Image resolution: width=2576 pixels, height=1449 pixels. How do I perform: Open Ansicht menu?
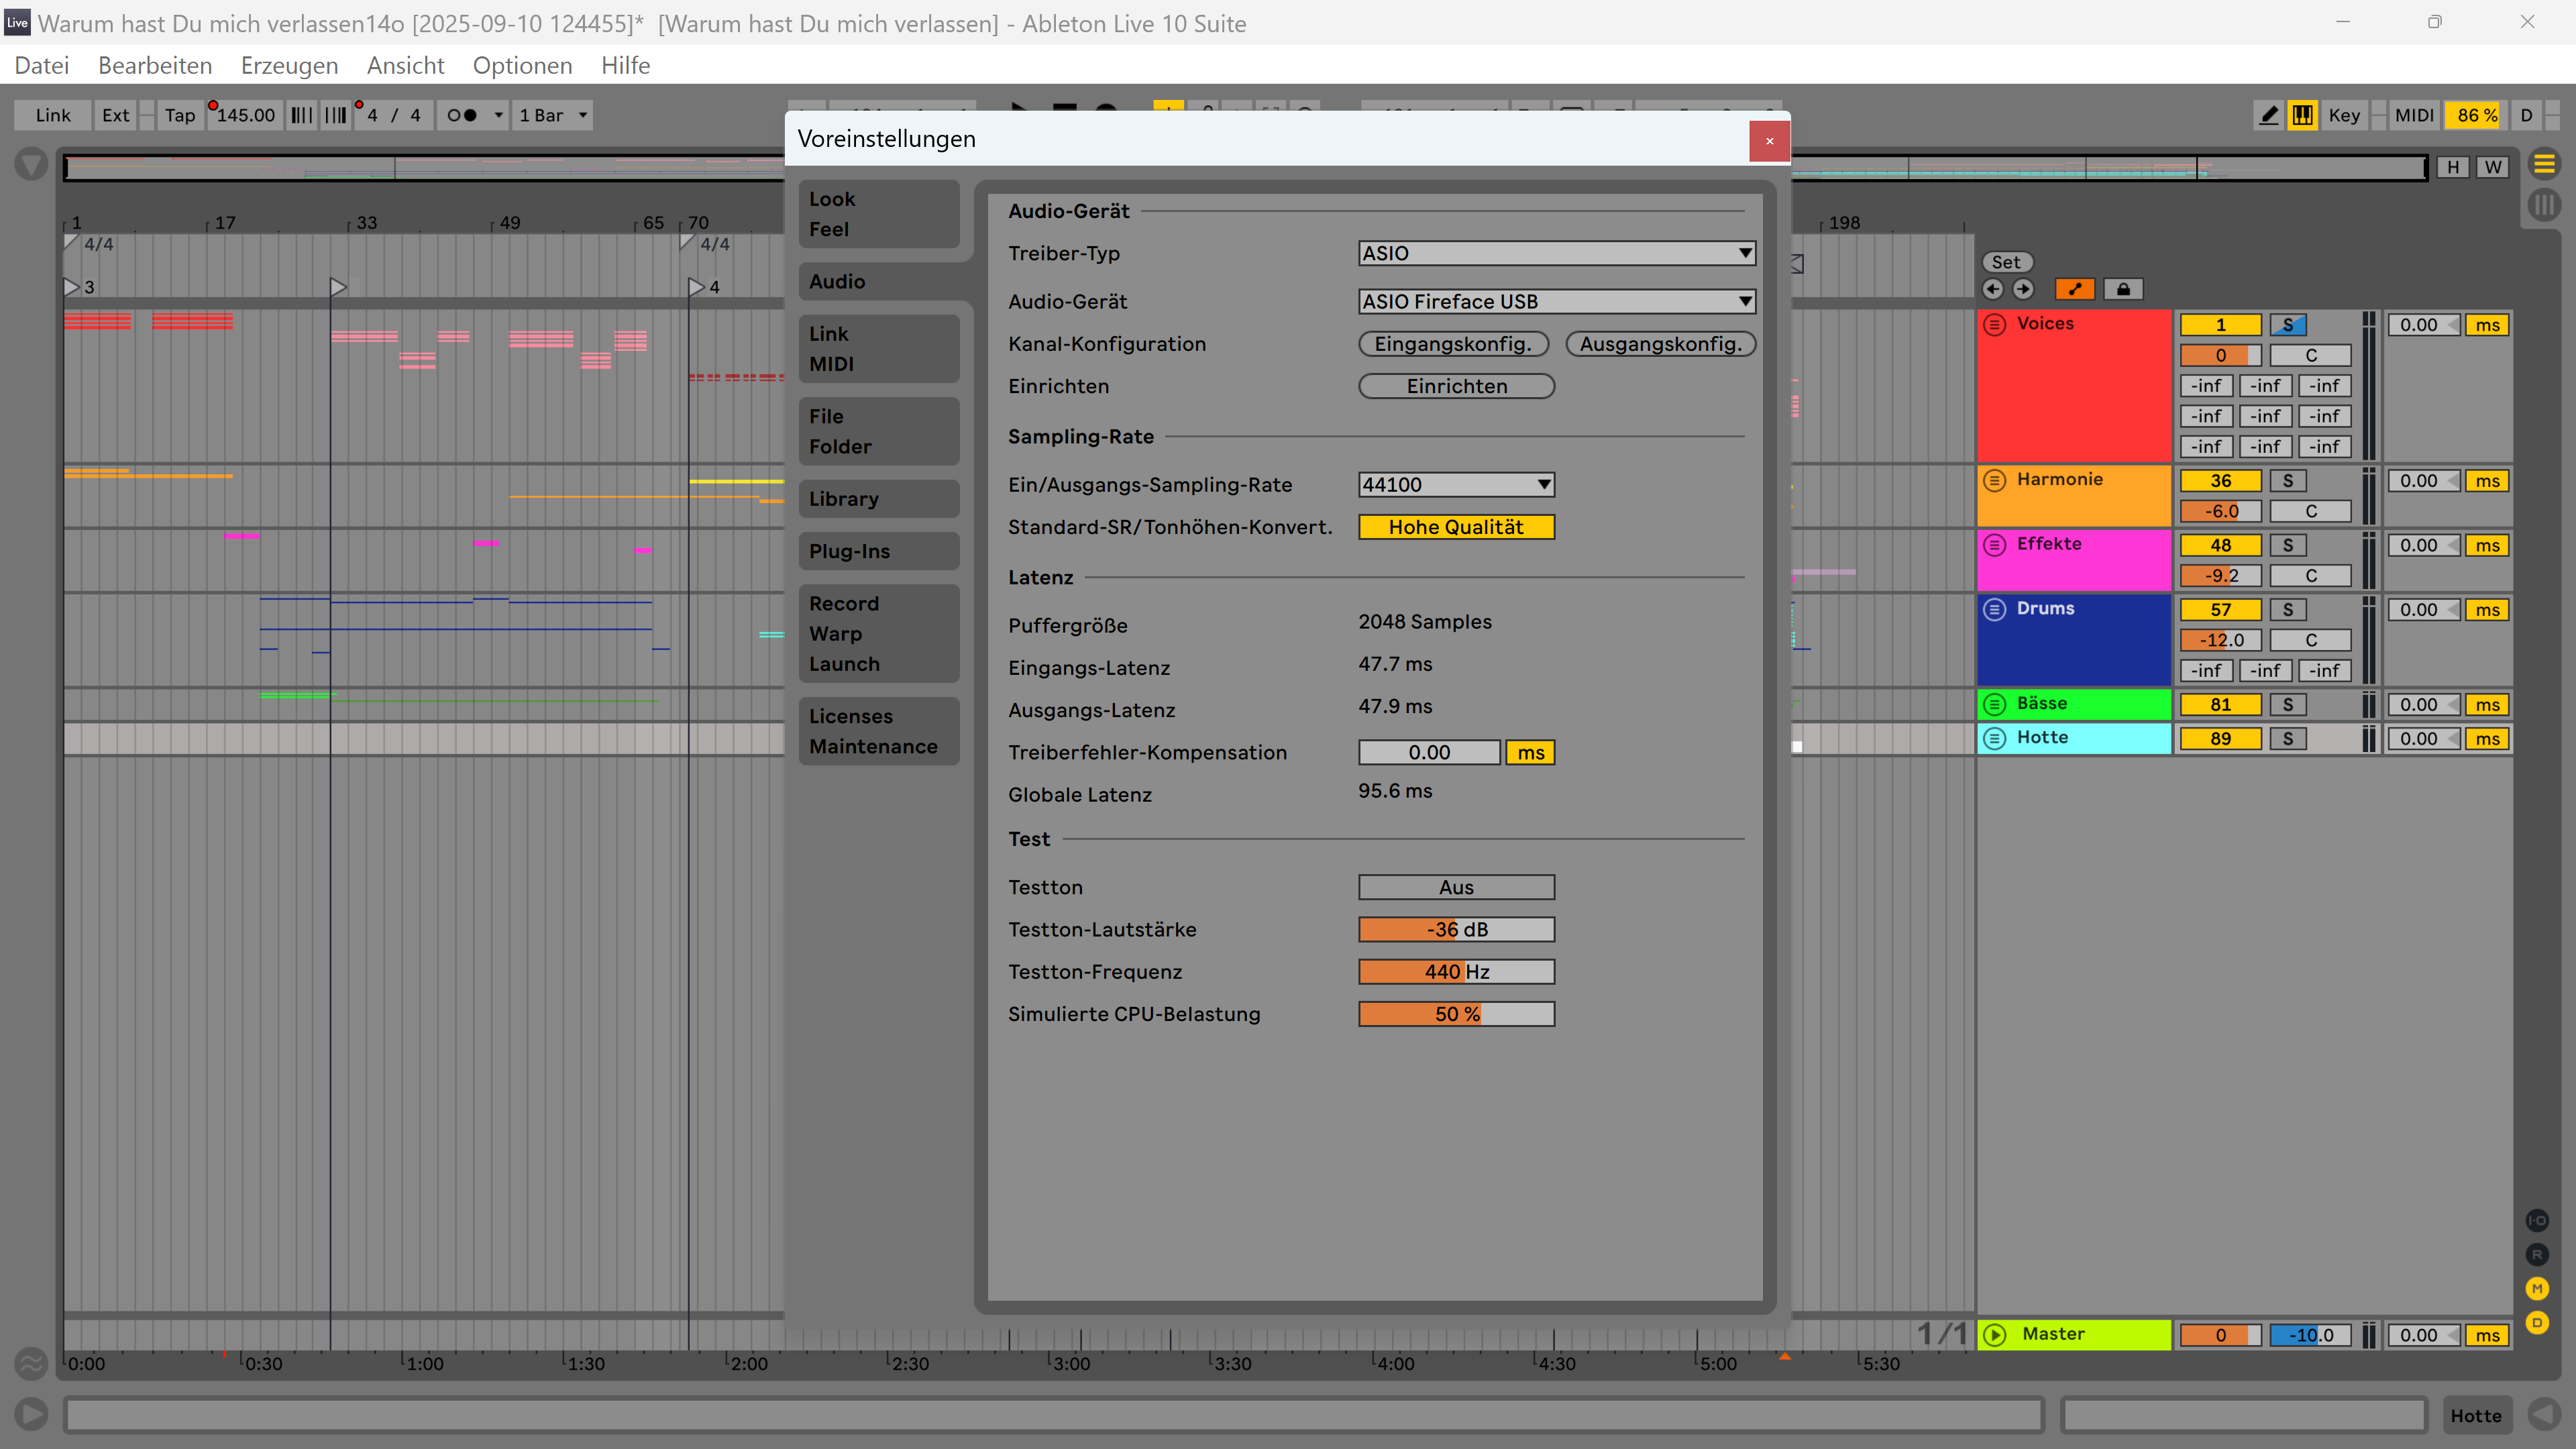pos(405,66)
